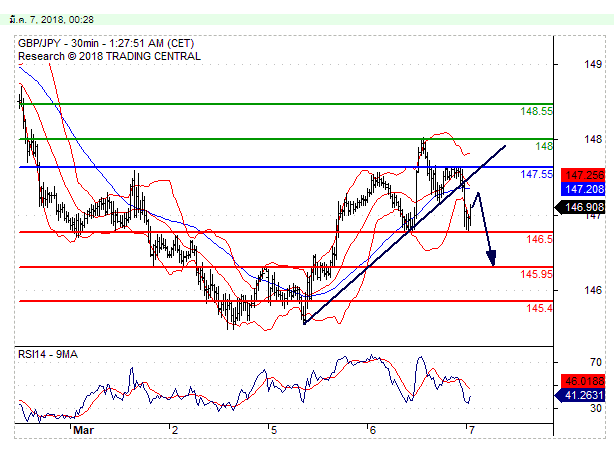This screenshot has height=454, width=614.
Task: Click the '5' date axis label
Action: (274, 430)
